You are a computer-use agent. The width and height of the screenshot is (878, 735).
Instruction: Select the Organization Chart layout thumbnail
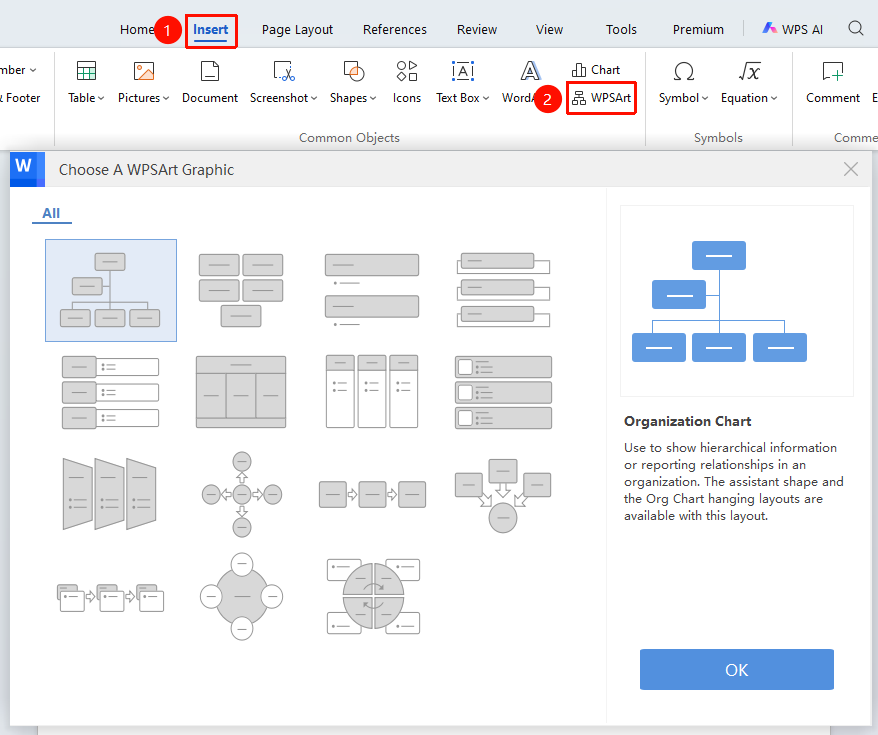point(111,290)
